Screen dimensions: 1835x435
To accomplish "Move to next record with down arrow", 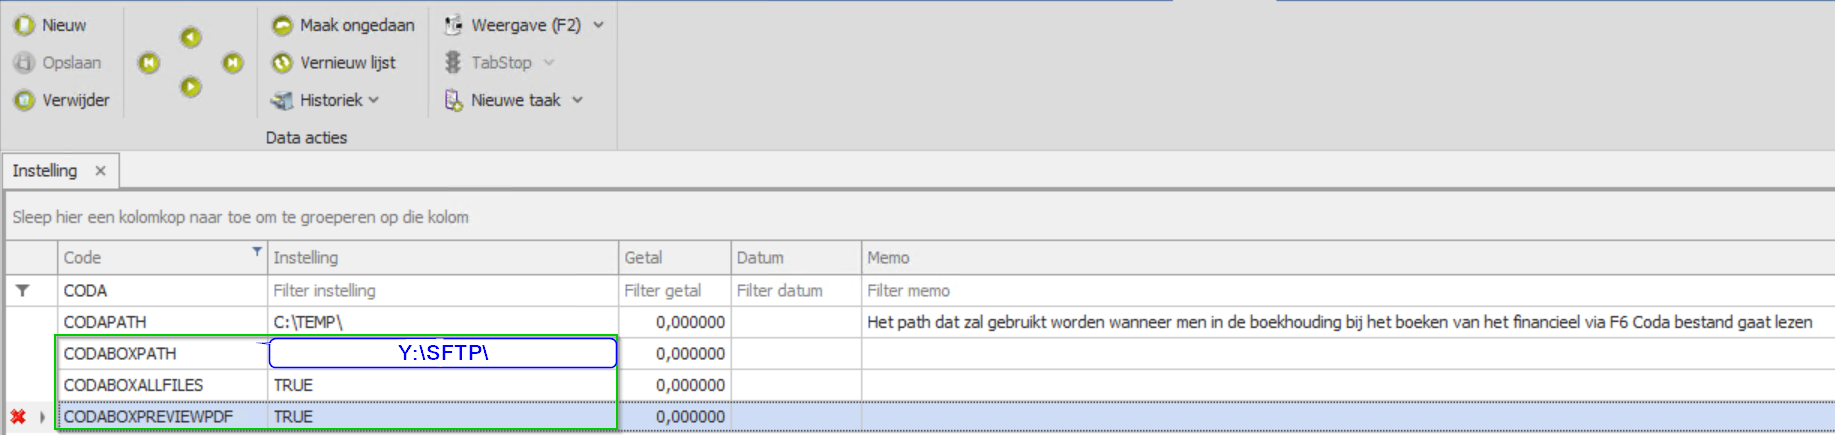I will 191,87.
